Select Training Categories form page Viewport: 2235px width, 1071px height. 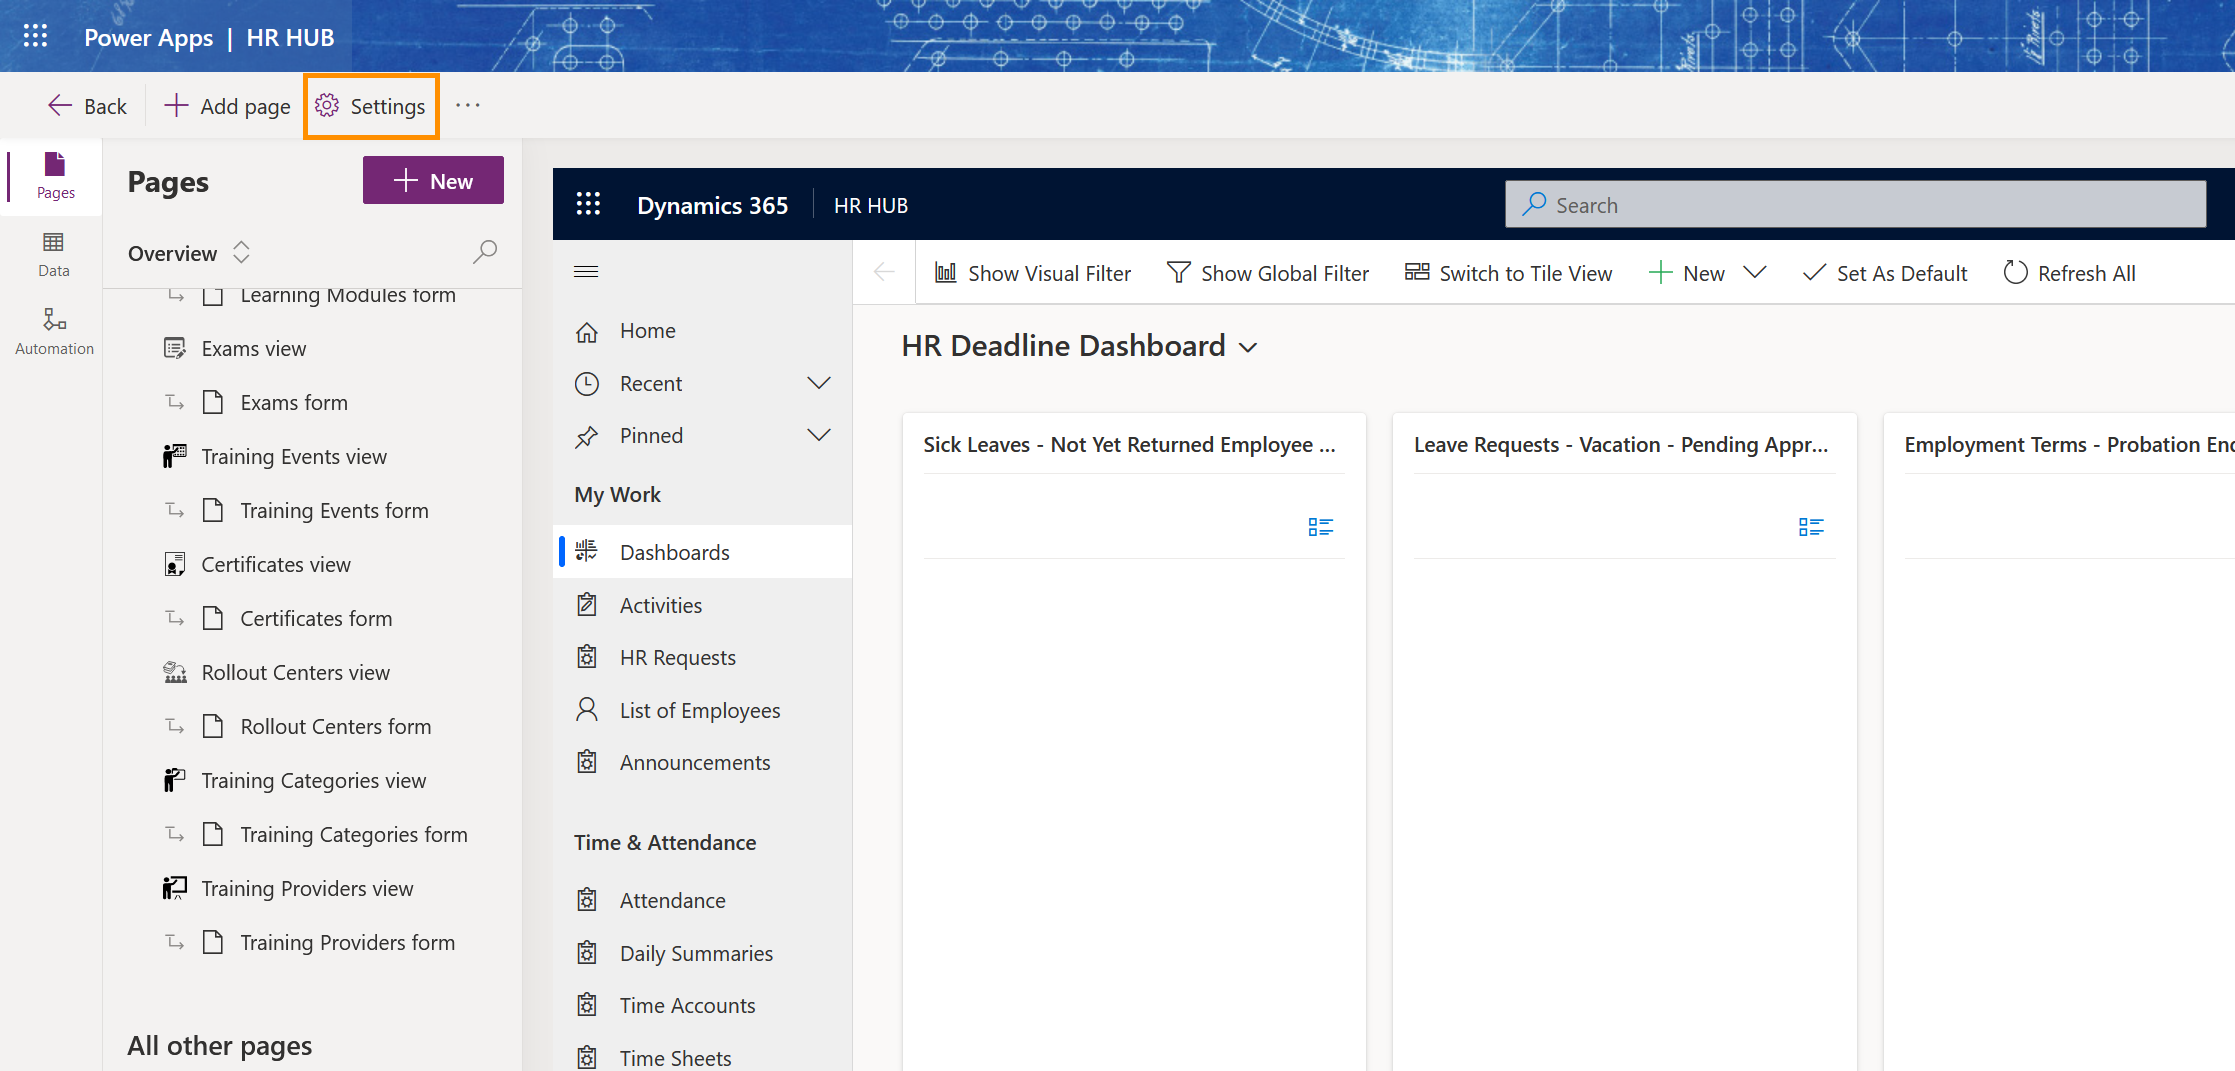(x=353, y=835)
